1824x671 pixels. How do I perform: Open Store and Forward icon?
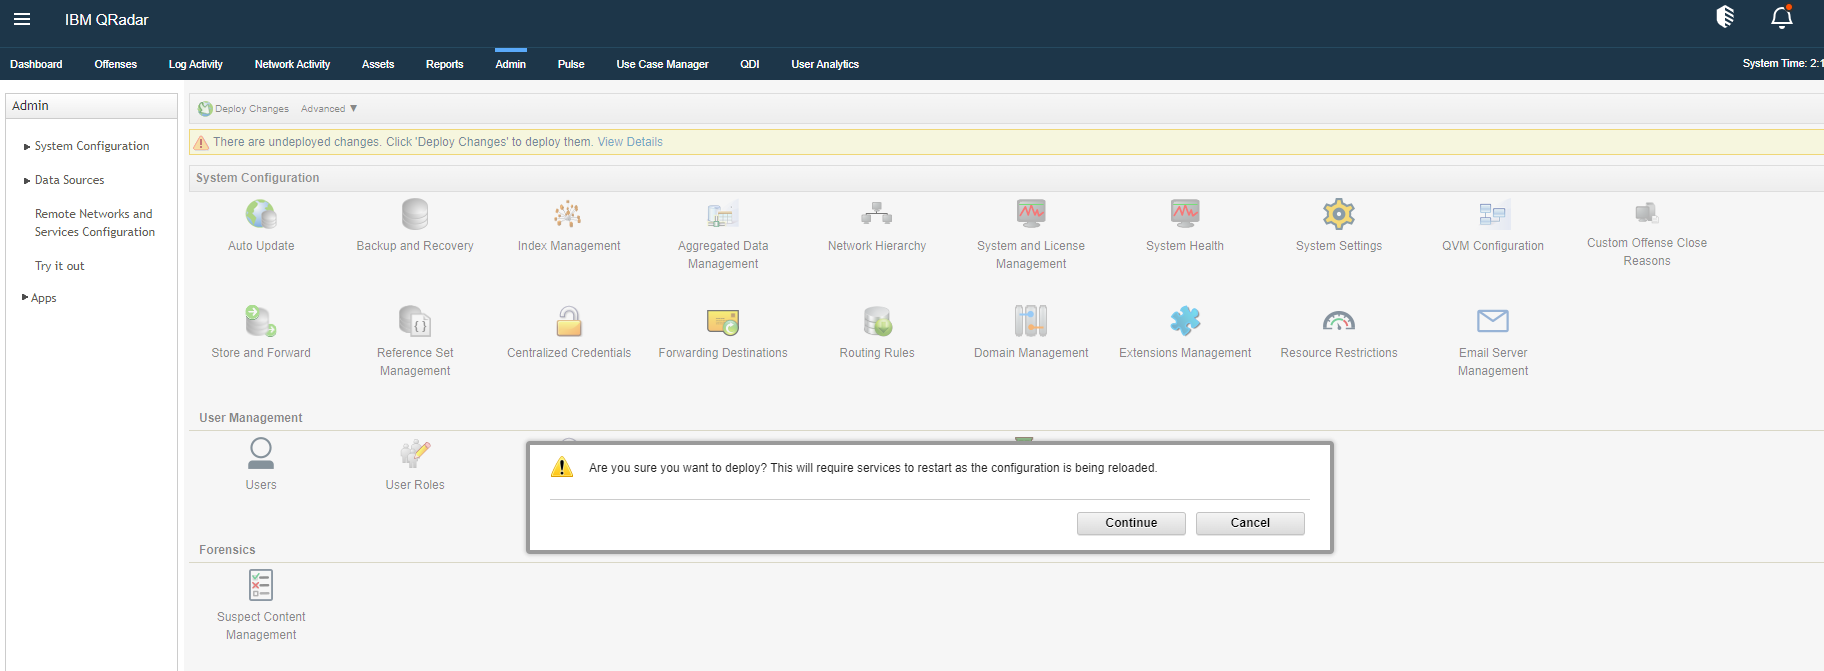(x=261, y=321)
